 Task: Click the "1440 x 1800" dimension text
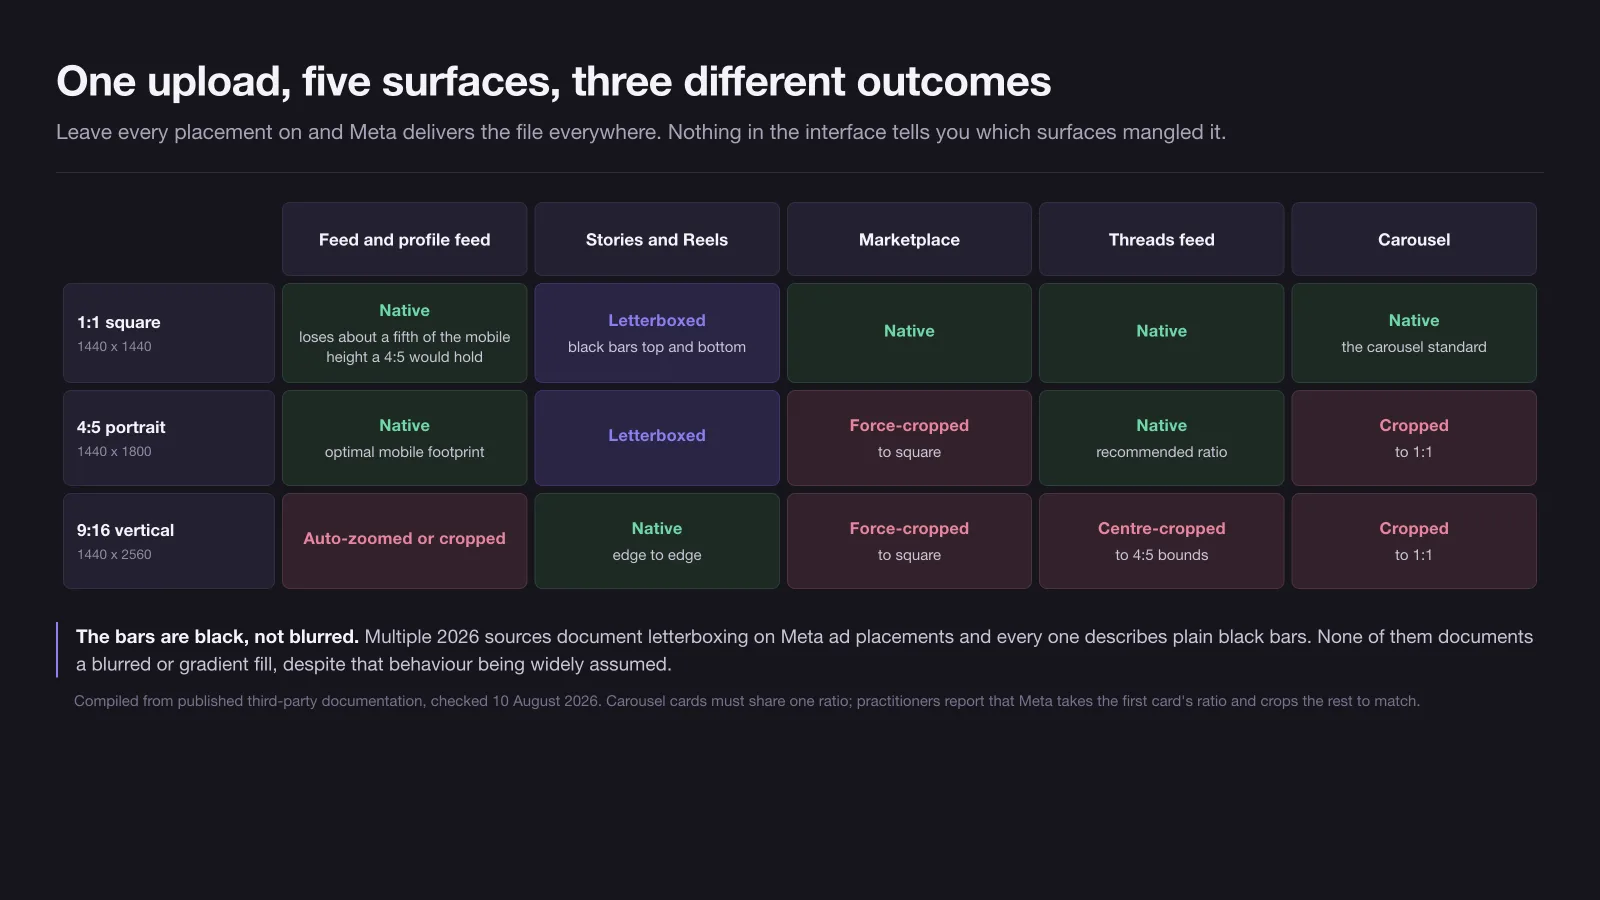tap(114, 452)
